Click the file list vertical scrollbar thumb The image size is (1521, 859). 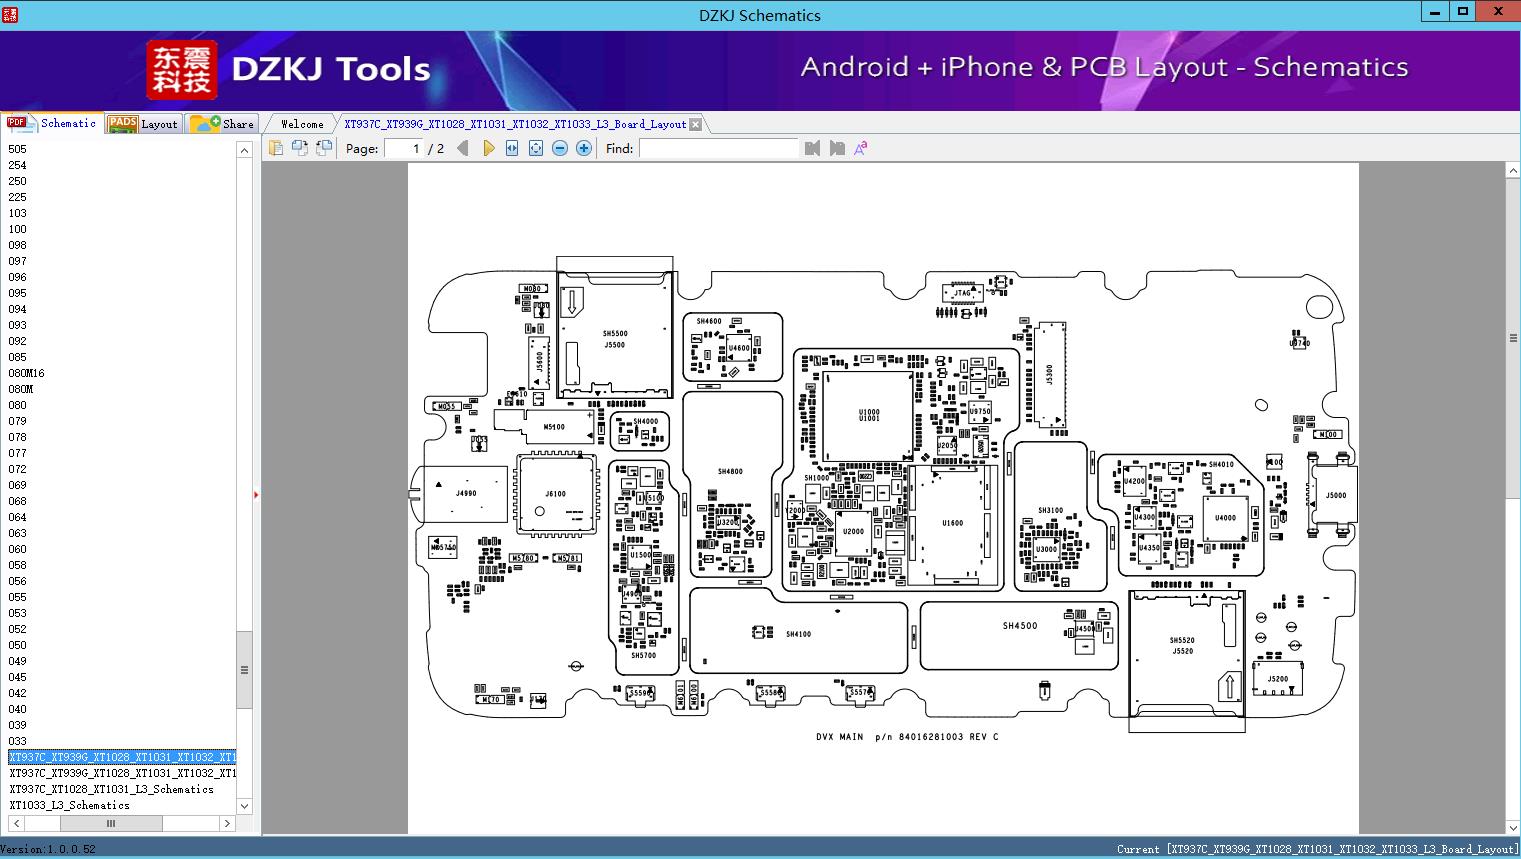pyautogui.click(x=244, y=670)
